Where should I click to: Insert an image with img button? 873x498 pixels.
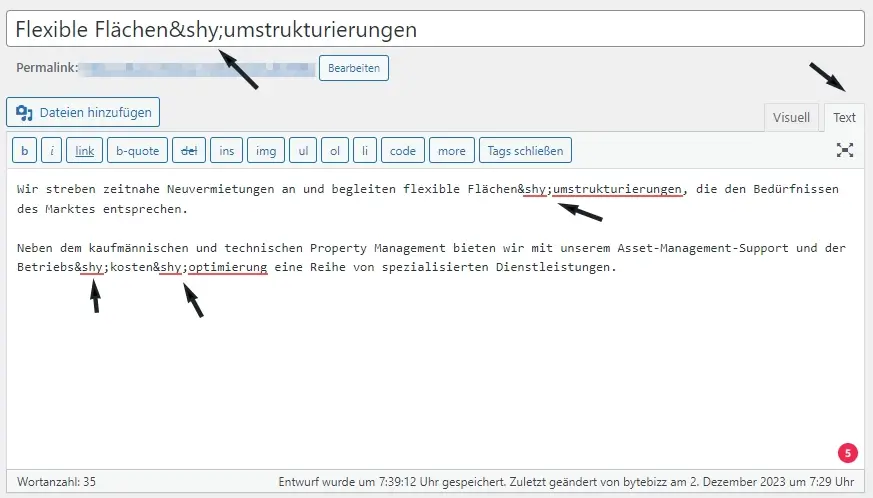(x=266, y=150)
